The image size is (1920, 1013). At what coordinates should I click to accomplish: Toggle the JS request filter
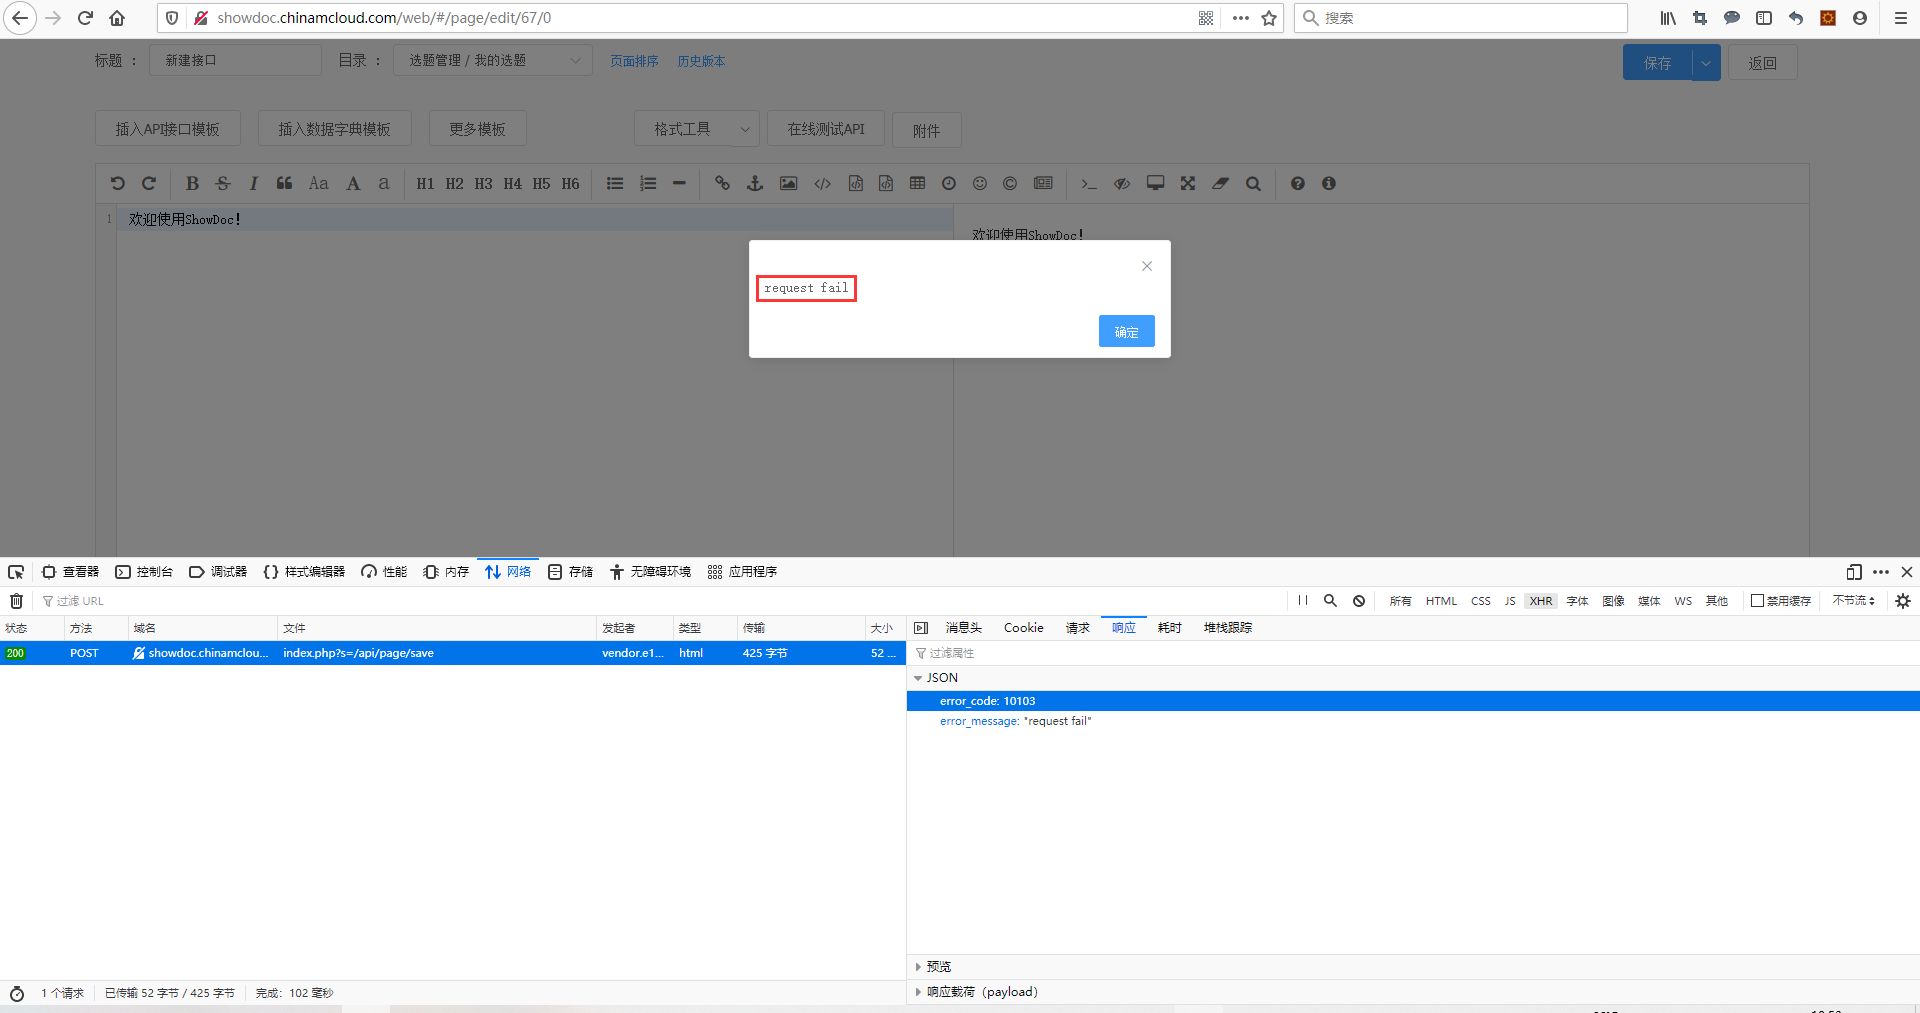1510,601
